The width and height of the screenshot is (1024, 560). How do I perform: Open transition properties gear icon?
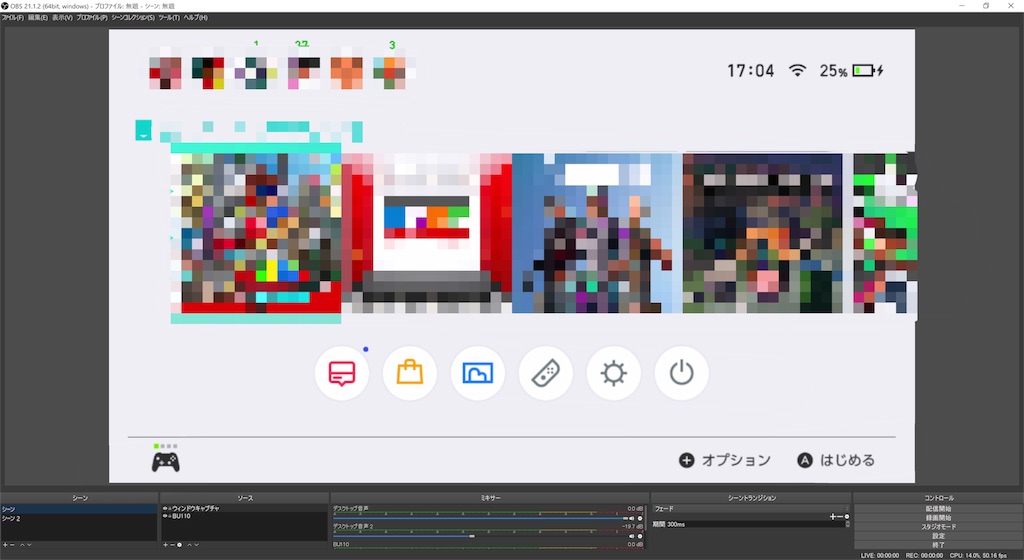click(x=847, y=517)
